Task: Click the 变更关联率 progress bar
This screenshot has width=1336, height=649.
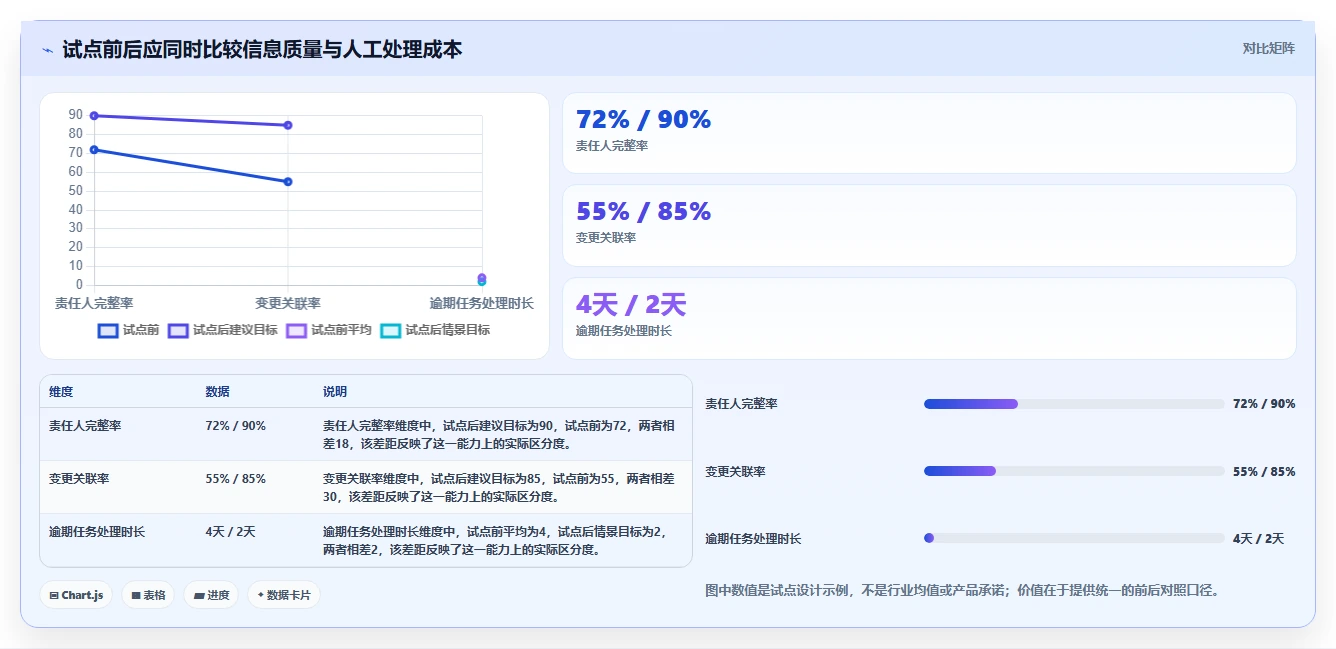Action: pyautogui.click(x=1074, y=471)
